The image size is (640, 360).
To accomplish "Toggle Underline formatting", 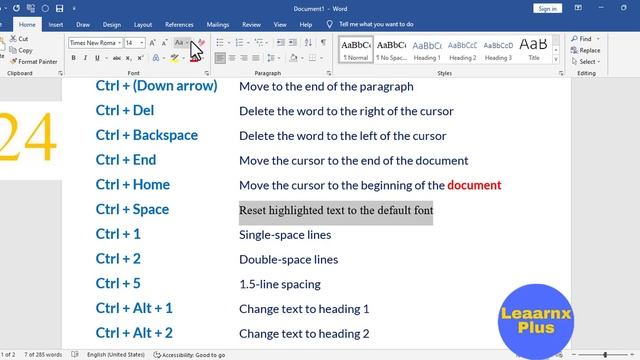I will coord(97,58).
